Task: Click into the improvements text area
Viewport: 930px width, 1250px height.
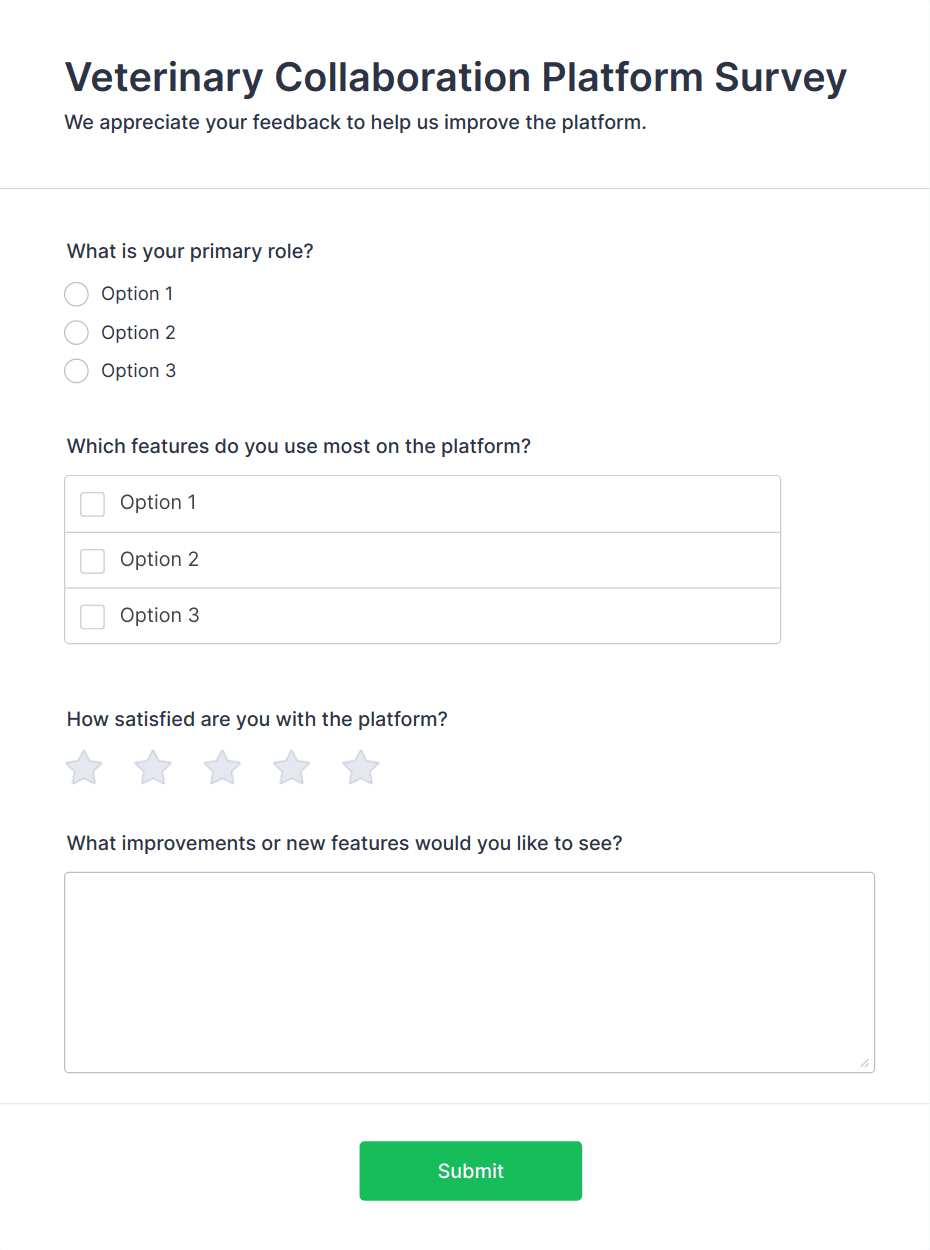Action: (x=469, y=972)
